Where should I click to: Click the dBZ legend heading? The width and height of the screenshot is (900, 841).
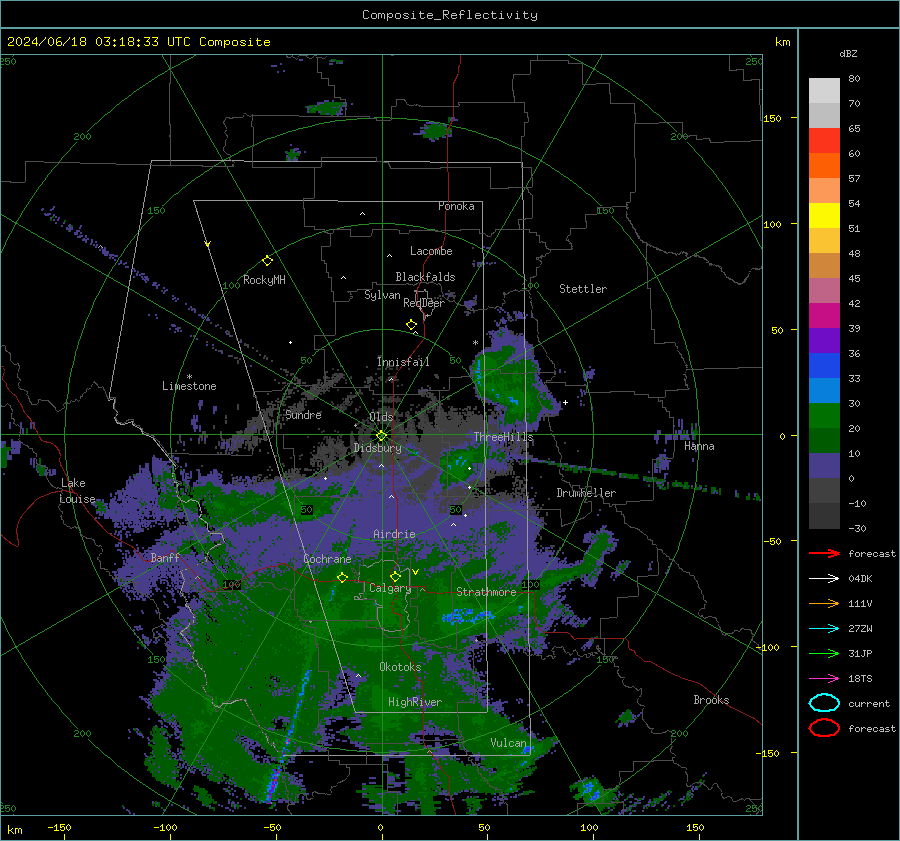tap(848, 53)
